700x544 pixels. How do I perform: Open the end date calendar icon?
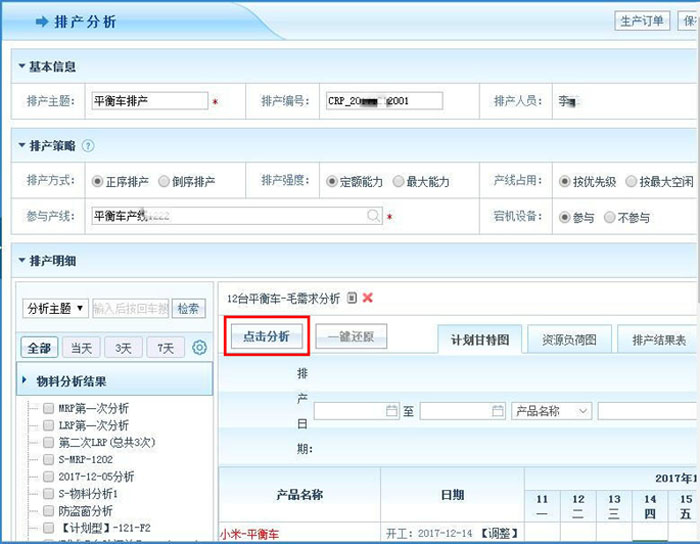tap(497, 411)
